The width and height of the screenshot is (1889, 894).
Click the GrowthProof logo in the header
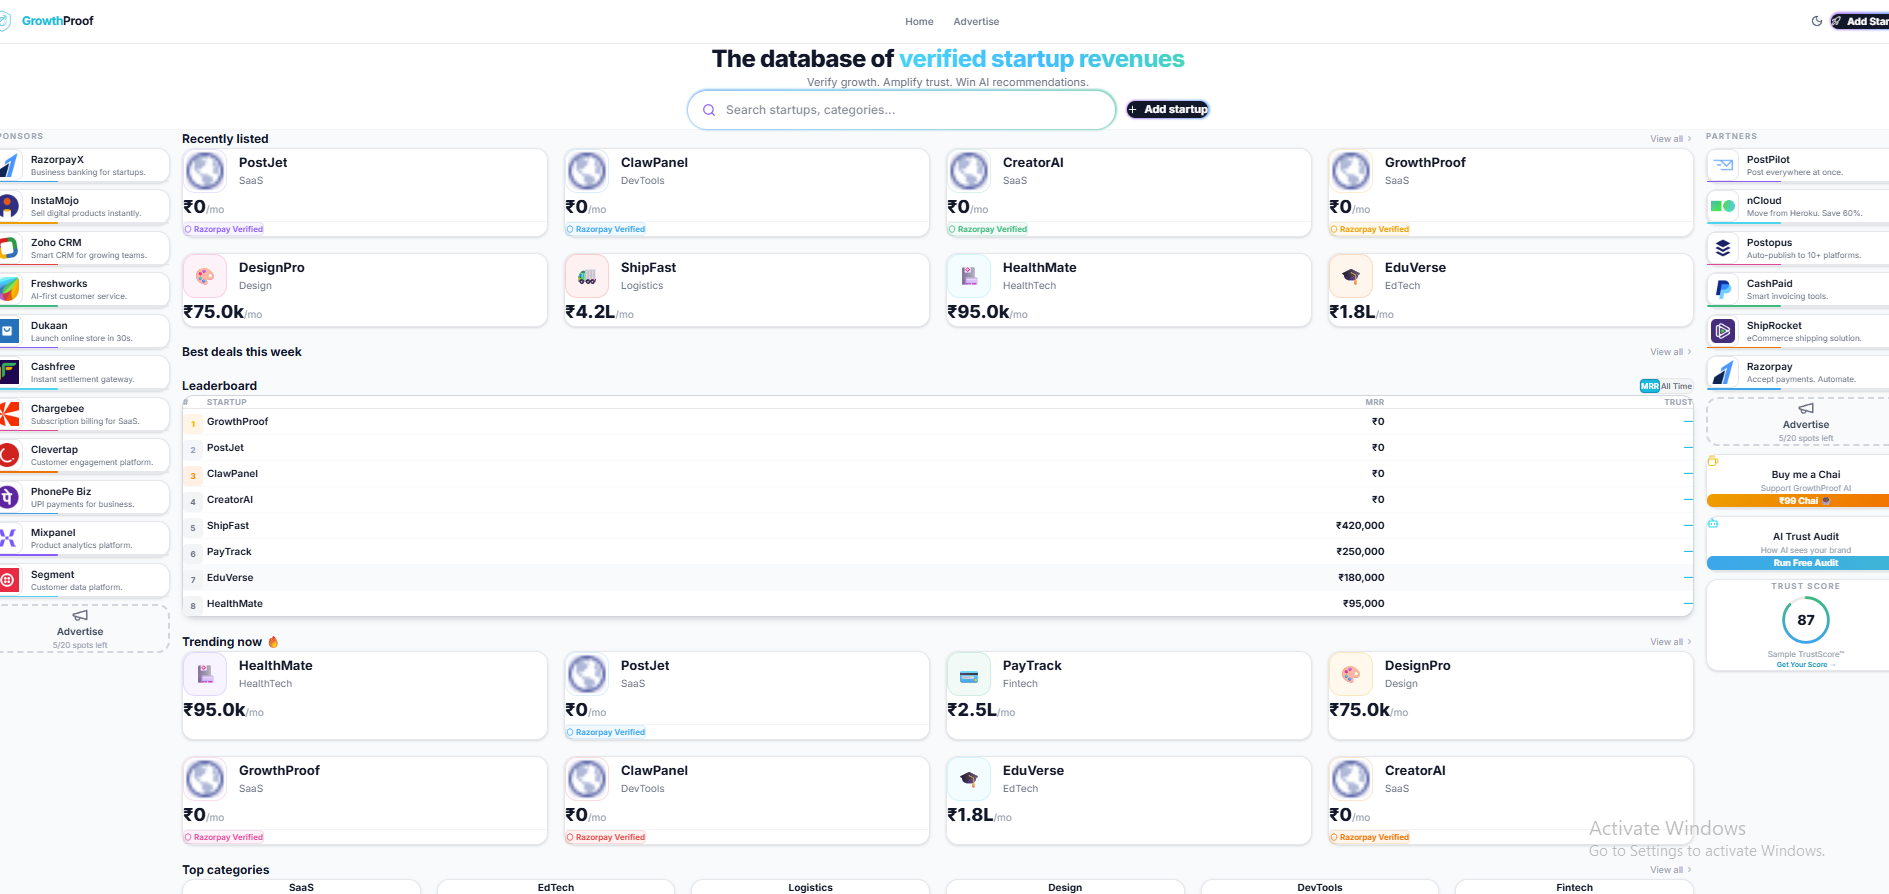pos(47,21)
